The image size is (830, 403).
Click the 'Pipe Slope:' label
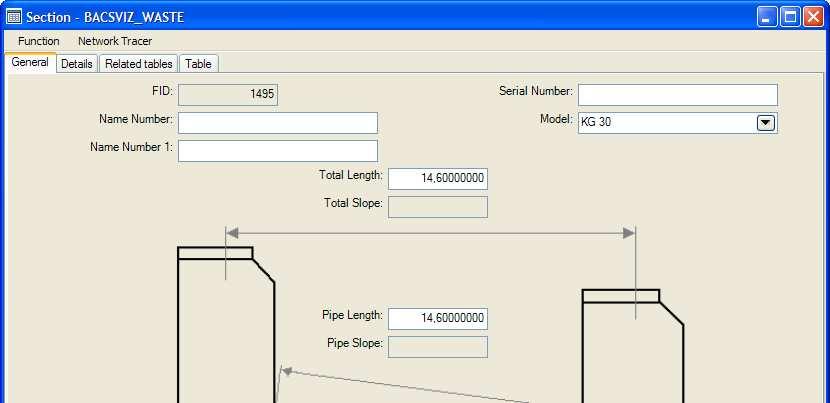tap(355, 343)
